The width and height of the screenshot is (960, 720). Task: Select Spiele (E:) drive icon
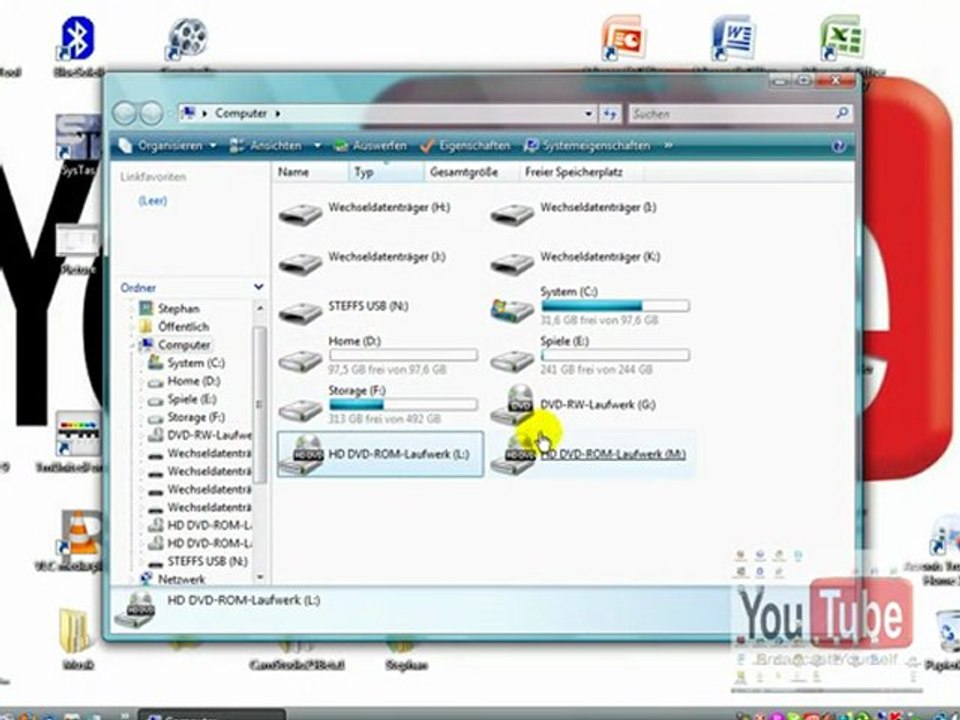(x=512, y=361)
